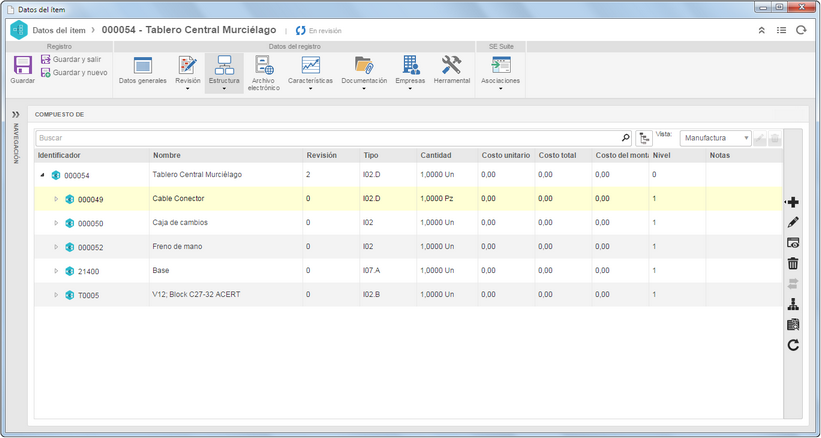Select the Freno de mano row name
The image size is (821, 438).
[x=177, y=246]
